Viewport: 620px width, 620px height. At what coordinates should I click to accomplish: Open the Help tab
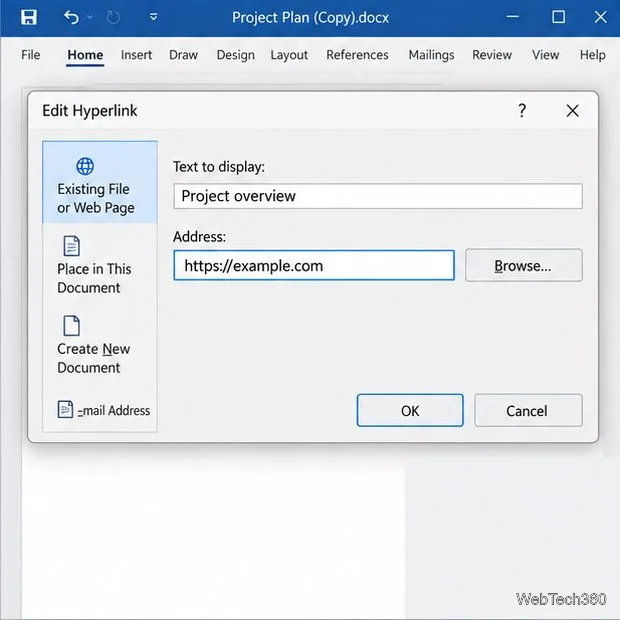[x=592, y=55]
